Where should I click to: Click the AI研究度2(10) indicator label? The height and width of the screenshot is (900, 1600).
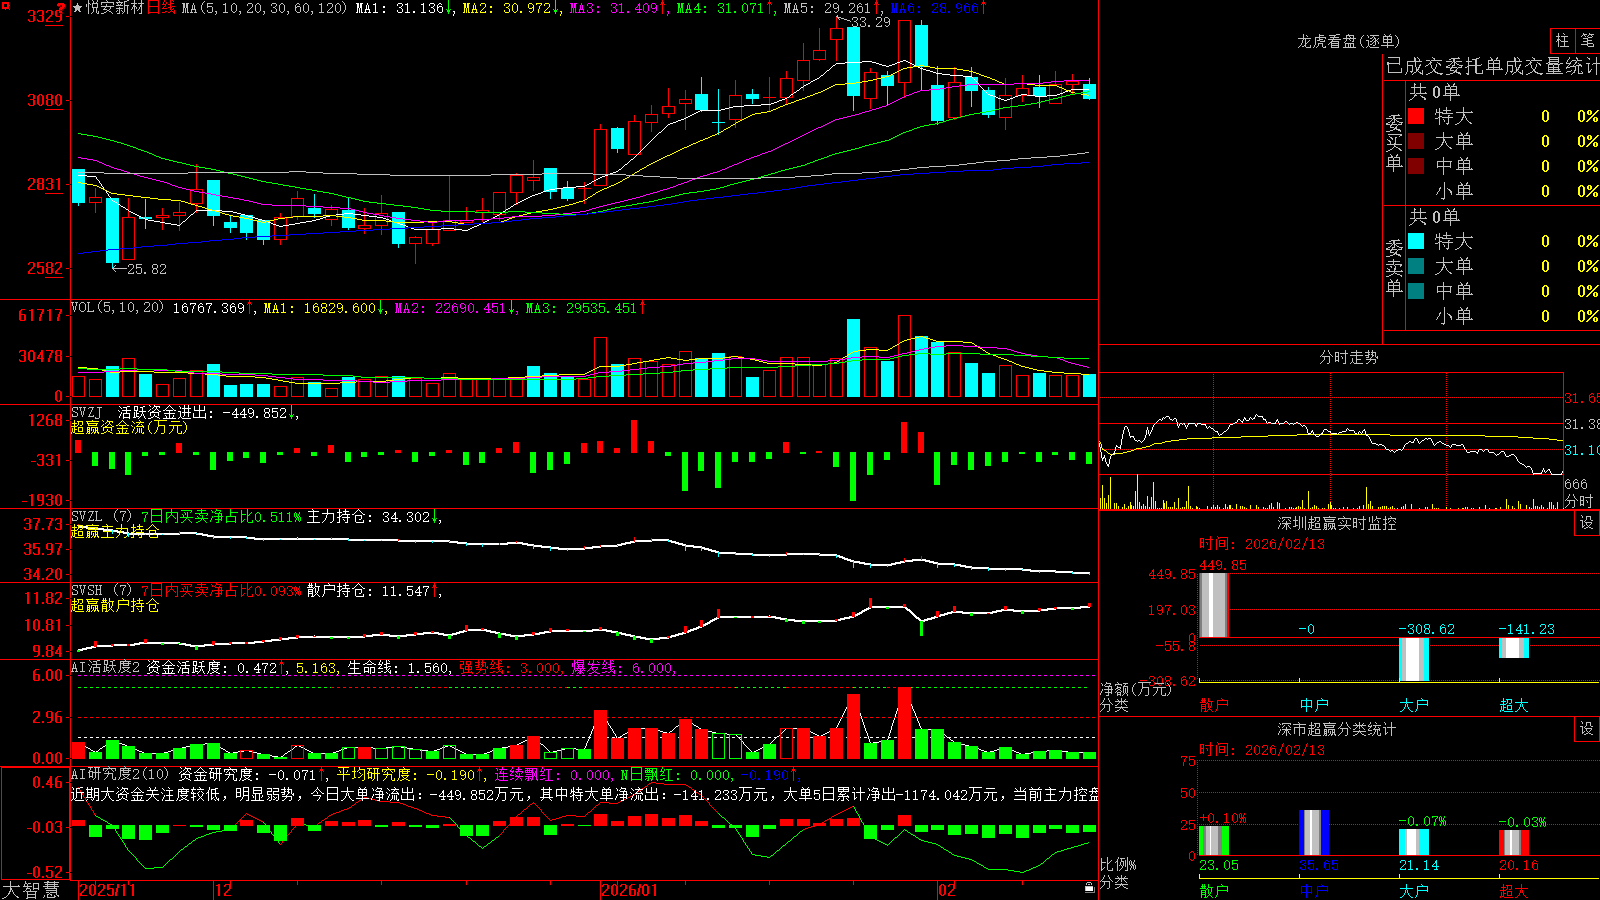click(120, 774)
